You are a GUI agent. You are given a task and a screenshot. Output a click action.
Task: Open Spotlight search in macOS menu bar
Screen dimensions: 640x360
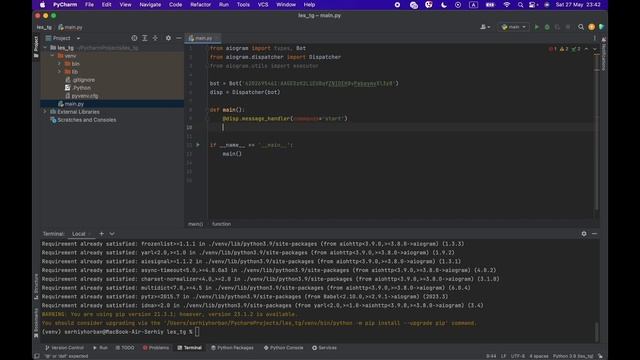tap(520, 5)
